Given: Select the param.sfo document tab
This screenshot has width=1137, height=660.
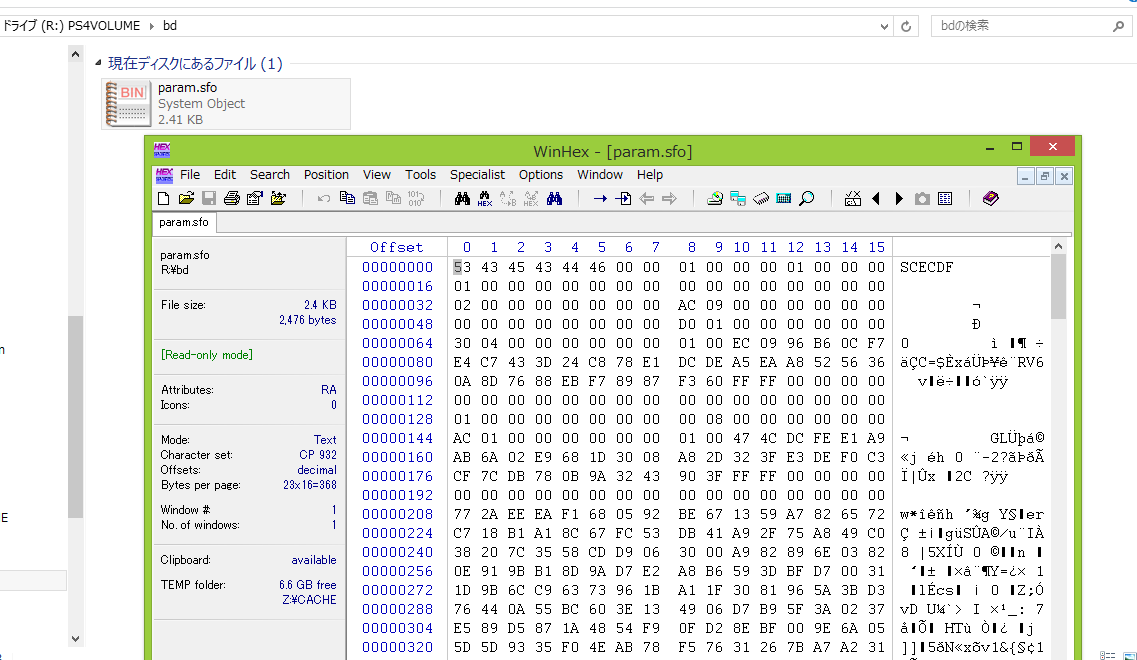Looking at the screenshot, I should pyautogui.click(x=184, y=222).
